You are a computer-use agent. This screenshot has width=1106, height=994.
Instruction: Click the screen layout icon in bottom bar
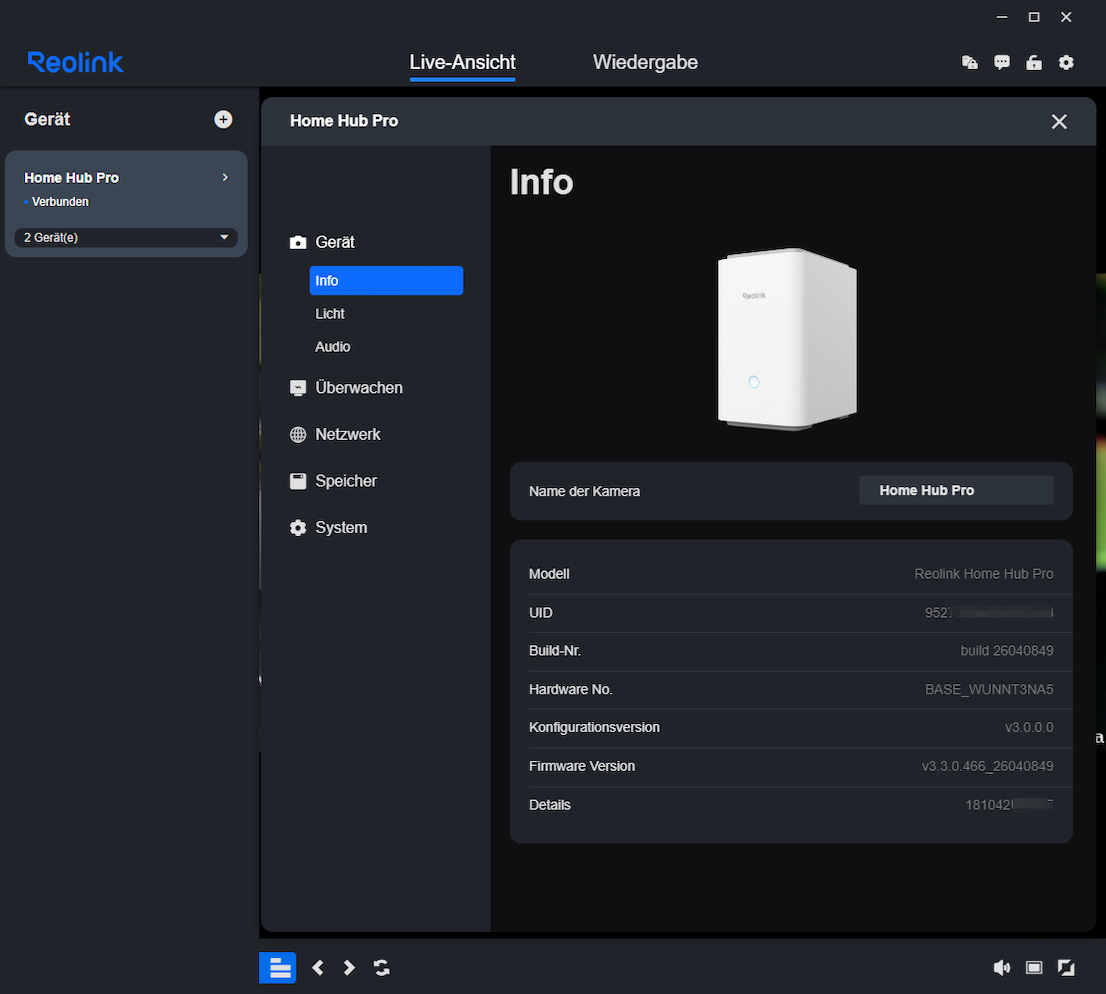click(x=1034, y=967)
